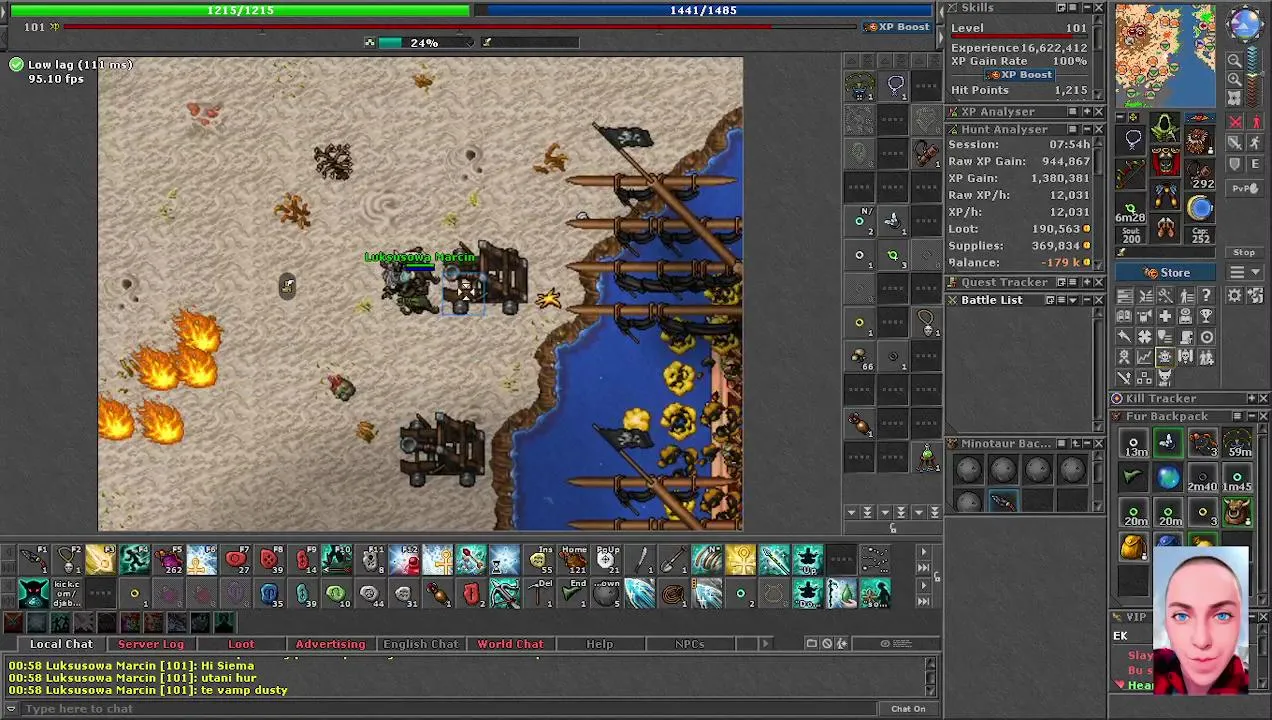Screen dimensions: 1272x720
Task: Click the chat mode arrow beside input
Action: (x=12, y=709)
